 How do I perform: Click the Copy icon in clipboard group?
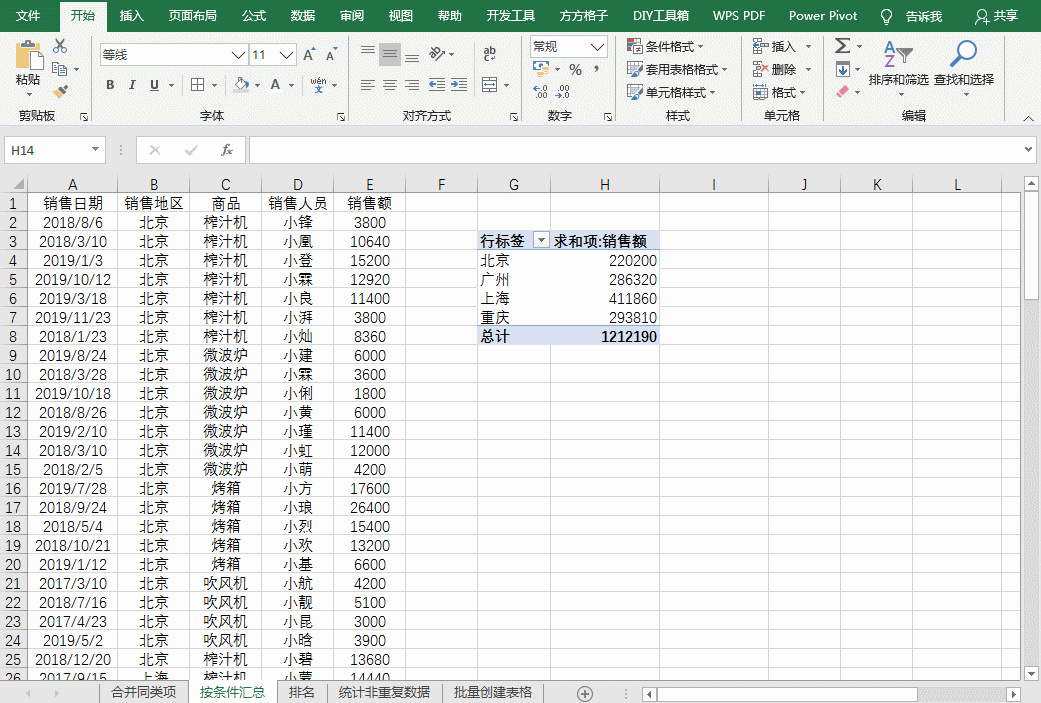click(x=60, y=69)
